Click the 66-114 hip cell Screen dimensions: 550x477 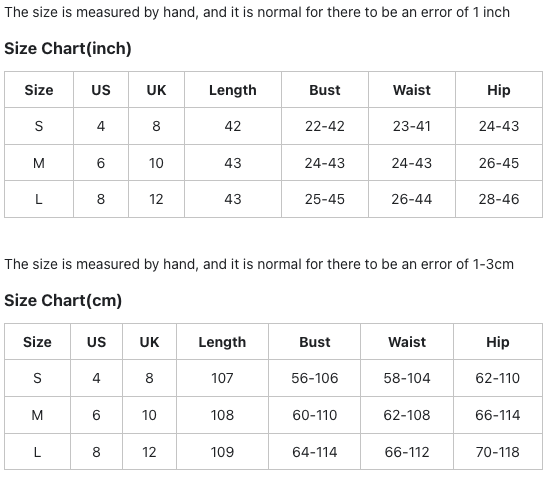(498, 415)
